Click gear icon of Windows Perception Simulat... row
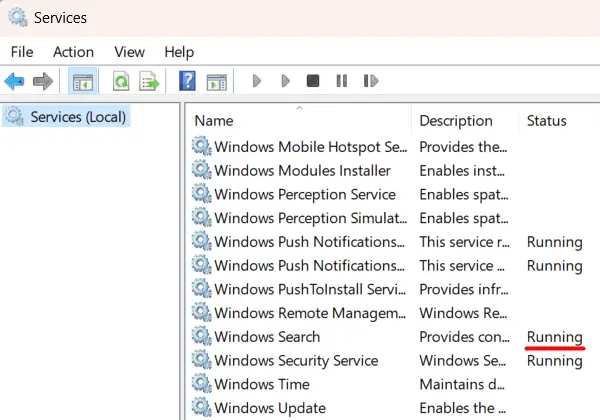600x420 pixels. [x=201, y=218]
